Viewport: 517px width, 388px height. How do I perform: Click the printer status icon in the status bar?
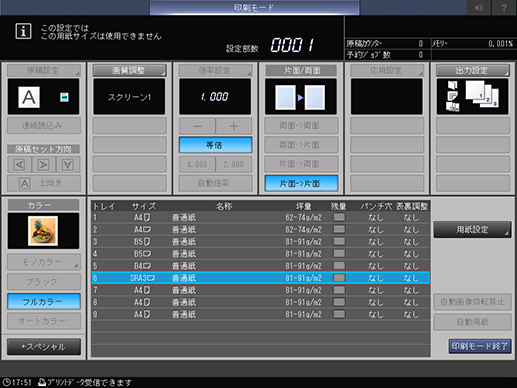[42, 382]
